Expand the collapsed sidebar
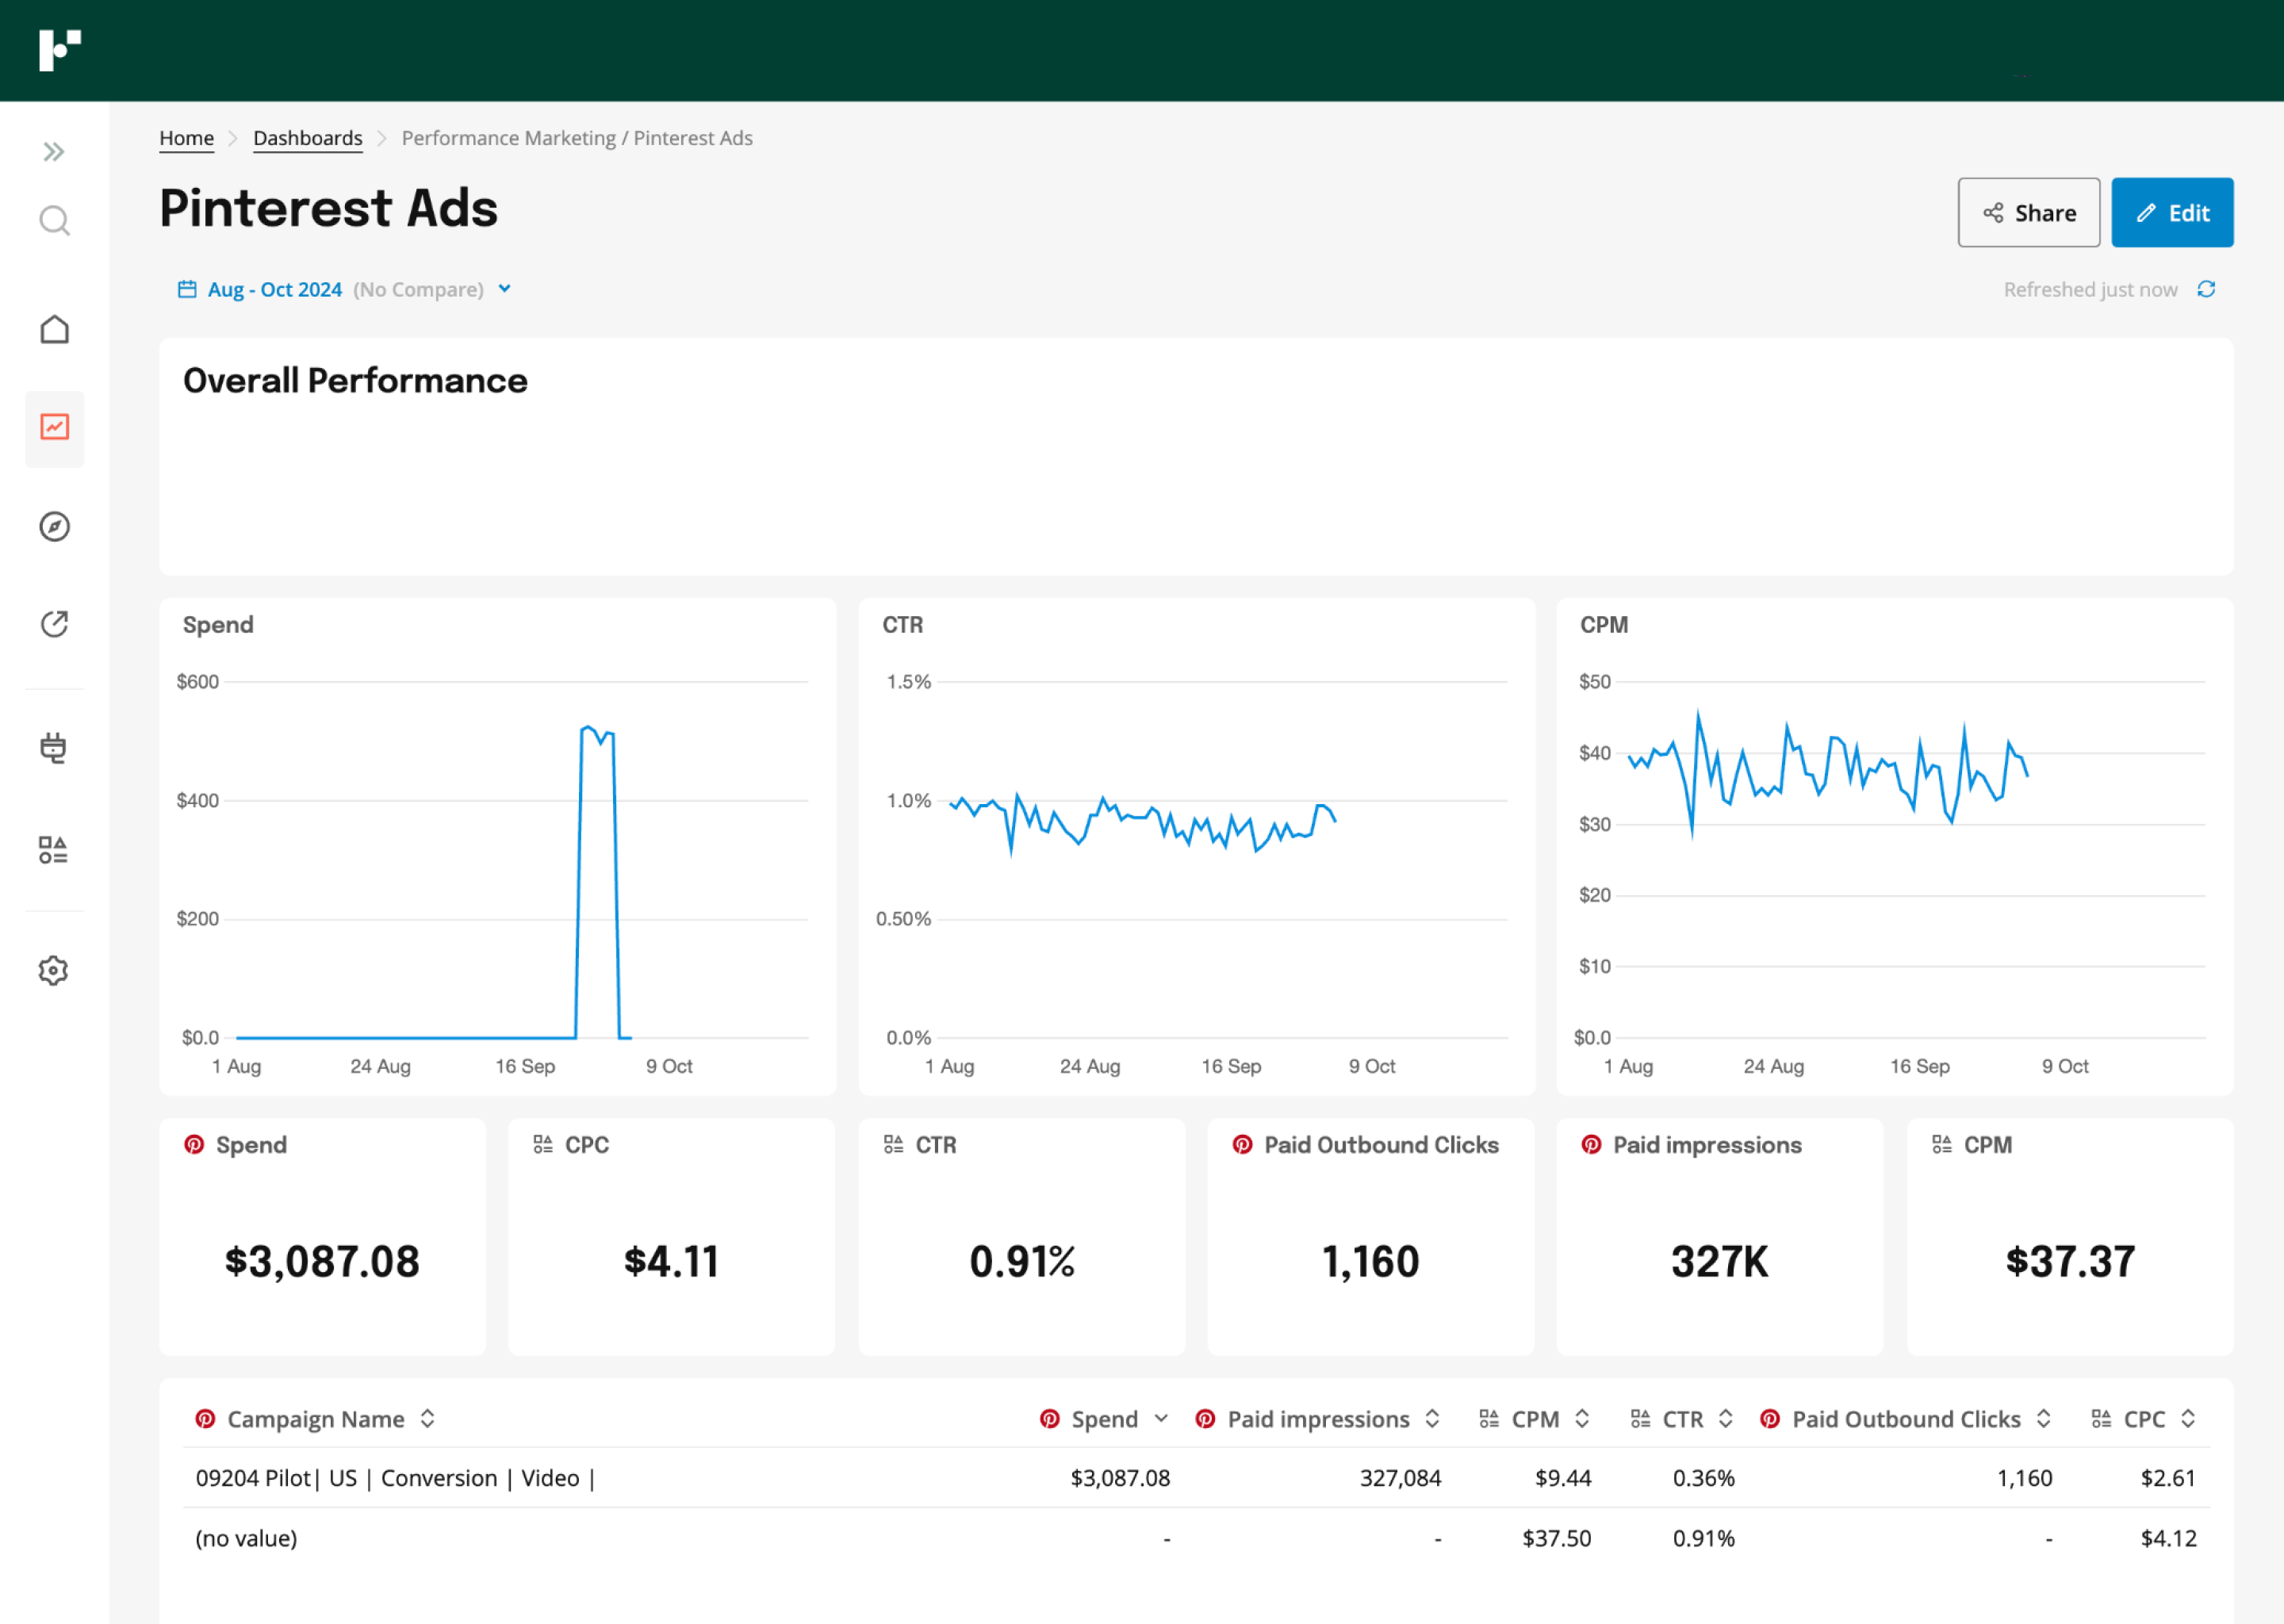Screen dimensions: 2284x1624 (54, 151)
